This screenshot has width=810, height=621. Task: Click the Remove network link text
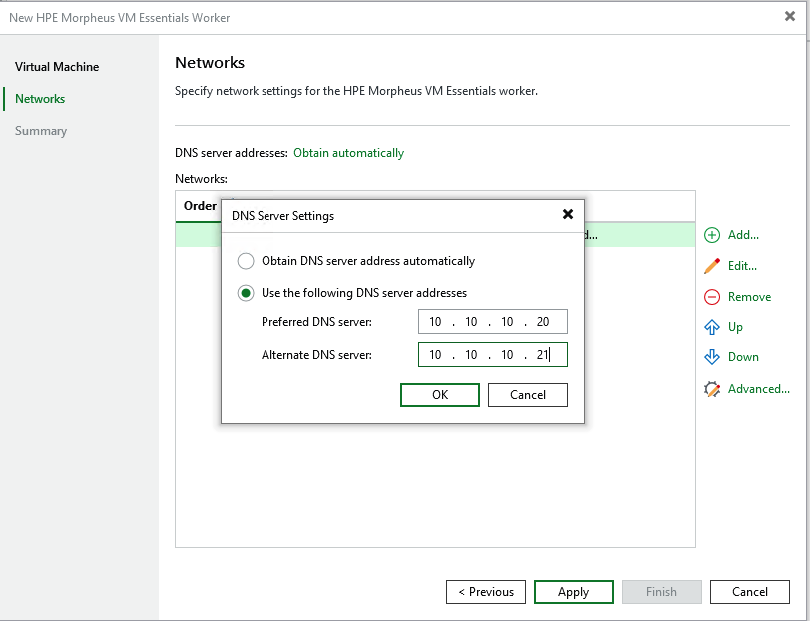click(x=749, y=297)
